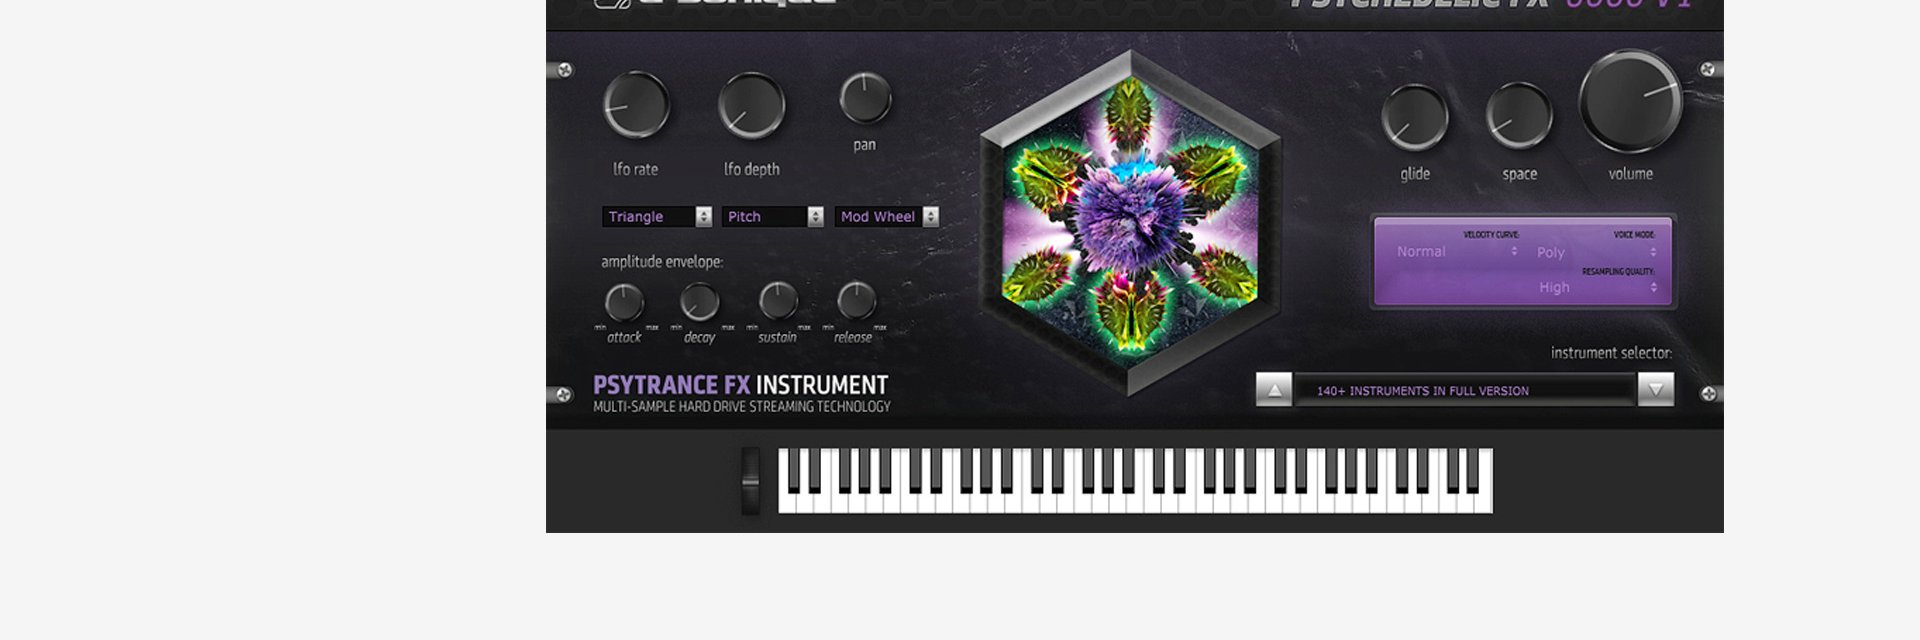Click the Mod Wheel dropdown stepper arrows
The image size is (1920, 640).
coord(931,217)
